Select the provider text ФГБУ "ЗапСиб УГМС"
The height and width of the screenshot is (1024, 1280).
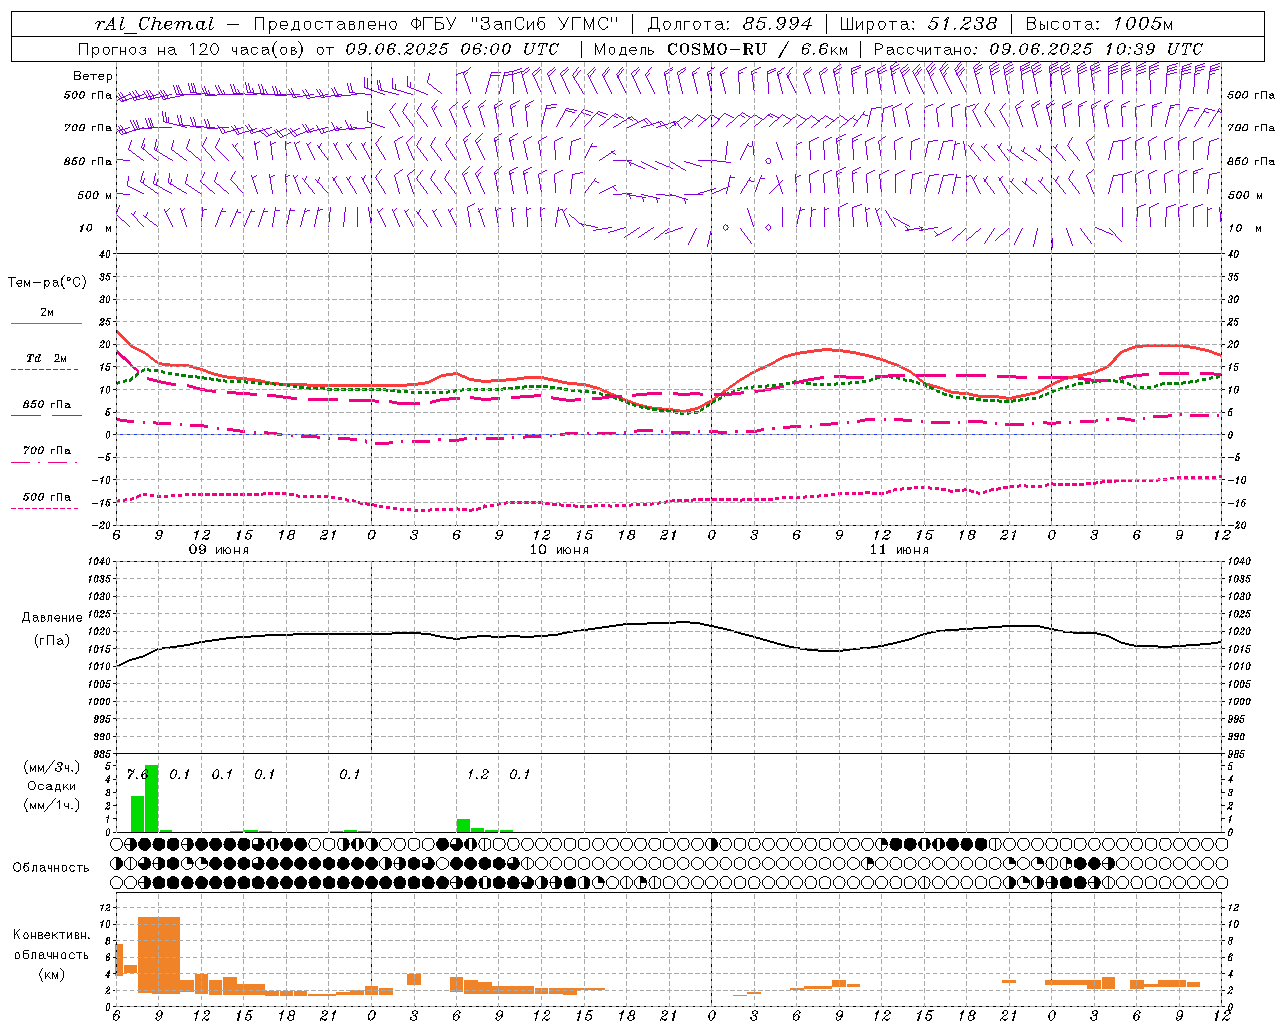[515, 24]
